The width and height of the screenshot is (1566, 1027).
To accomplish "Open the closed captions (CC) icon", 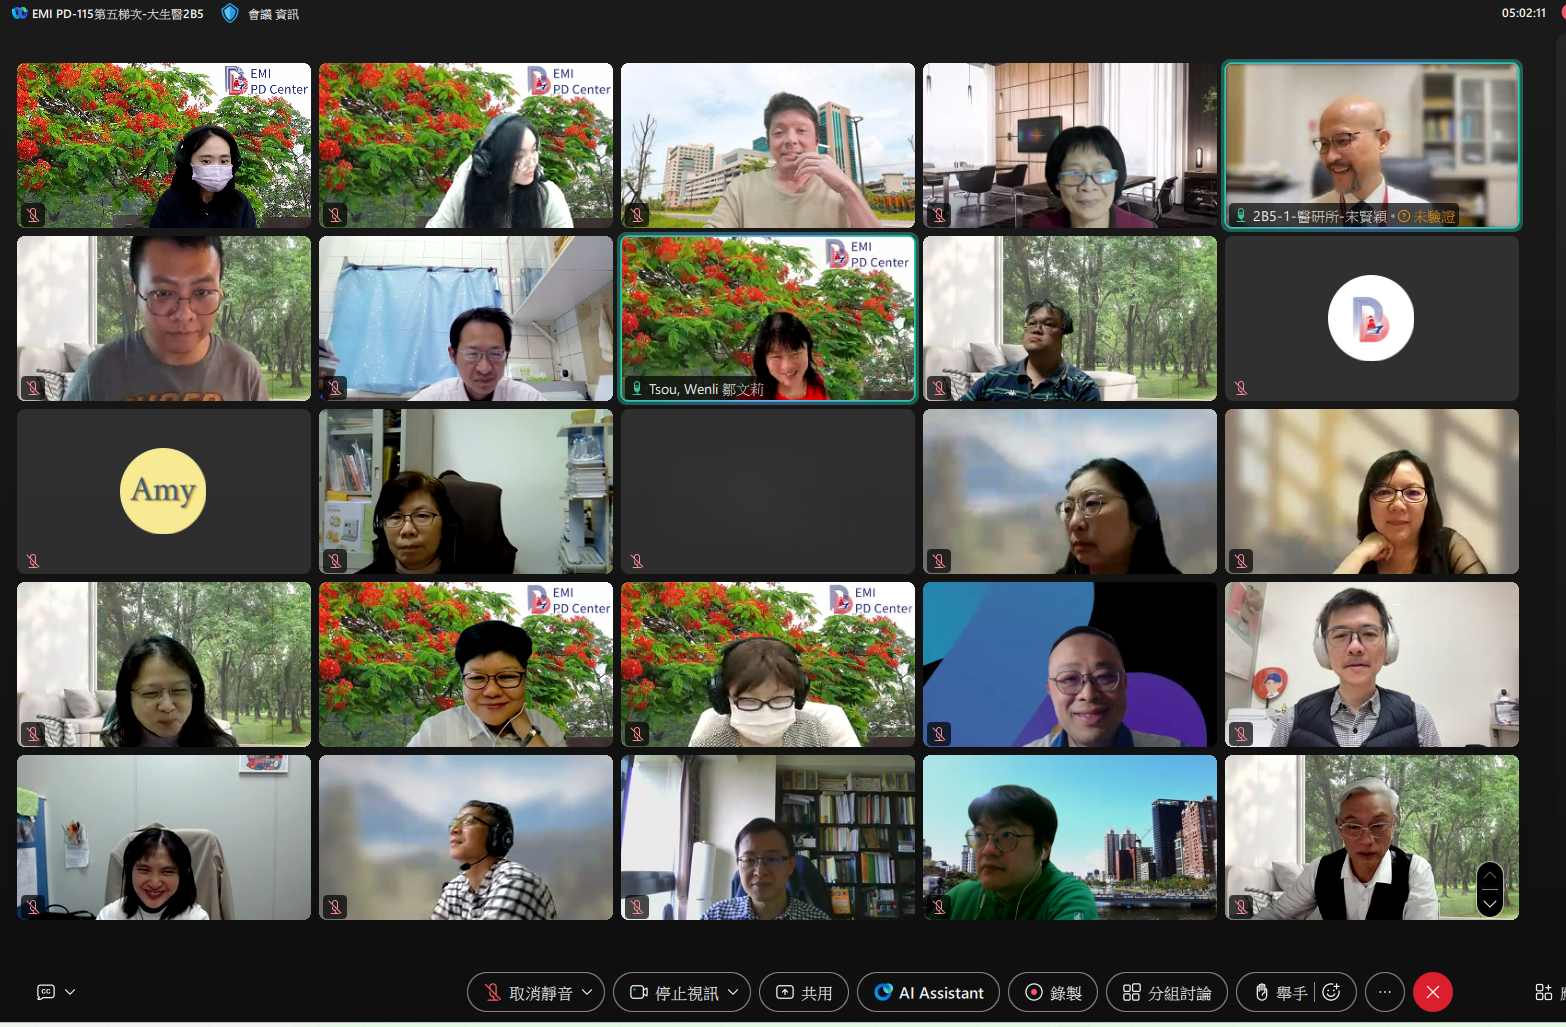I will [x=46, y=992].
